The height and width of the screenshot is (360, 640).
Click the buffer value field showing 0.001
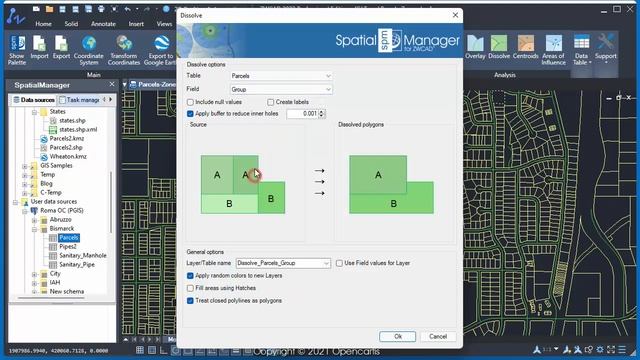[x=302, y=114]
